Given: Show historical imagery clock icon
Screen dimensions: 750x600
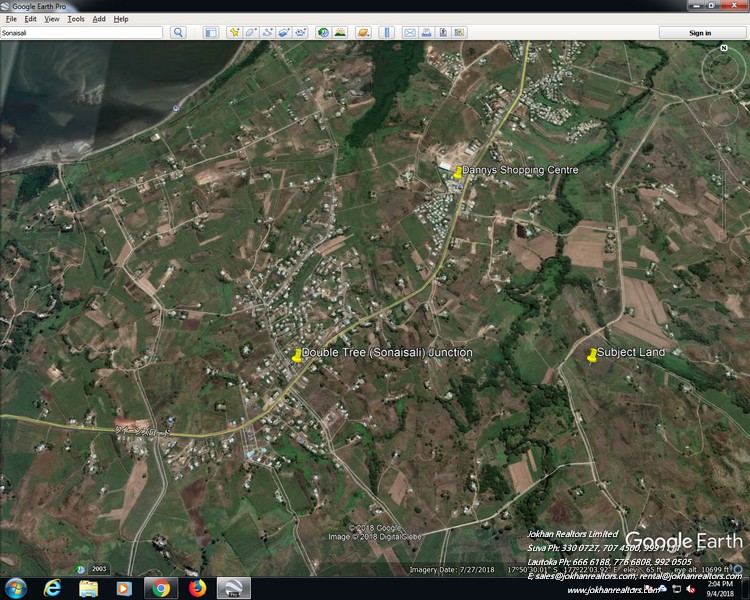Looking at the screenshot, I should 323,33.
